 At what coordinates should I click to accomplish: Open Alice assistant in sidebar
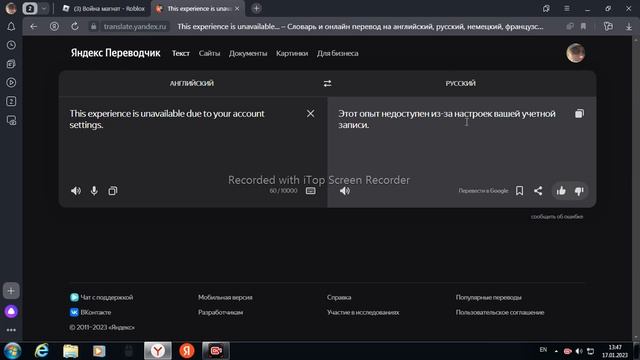click(x=11, y=311)
